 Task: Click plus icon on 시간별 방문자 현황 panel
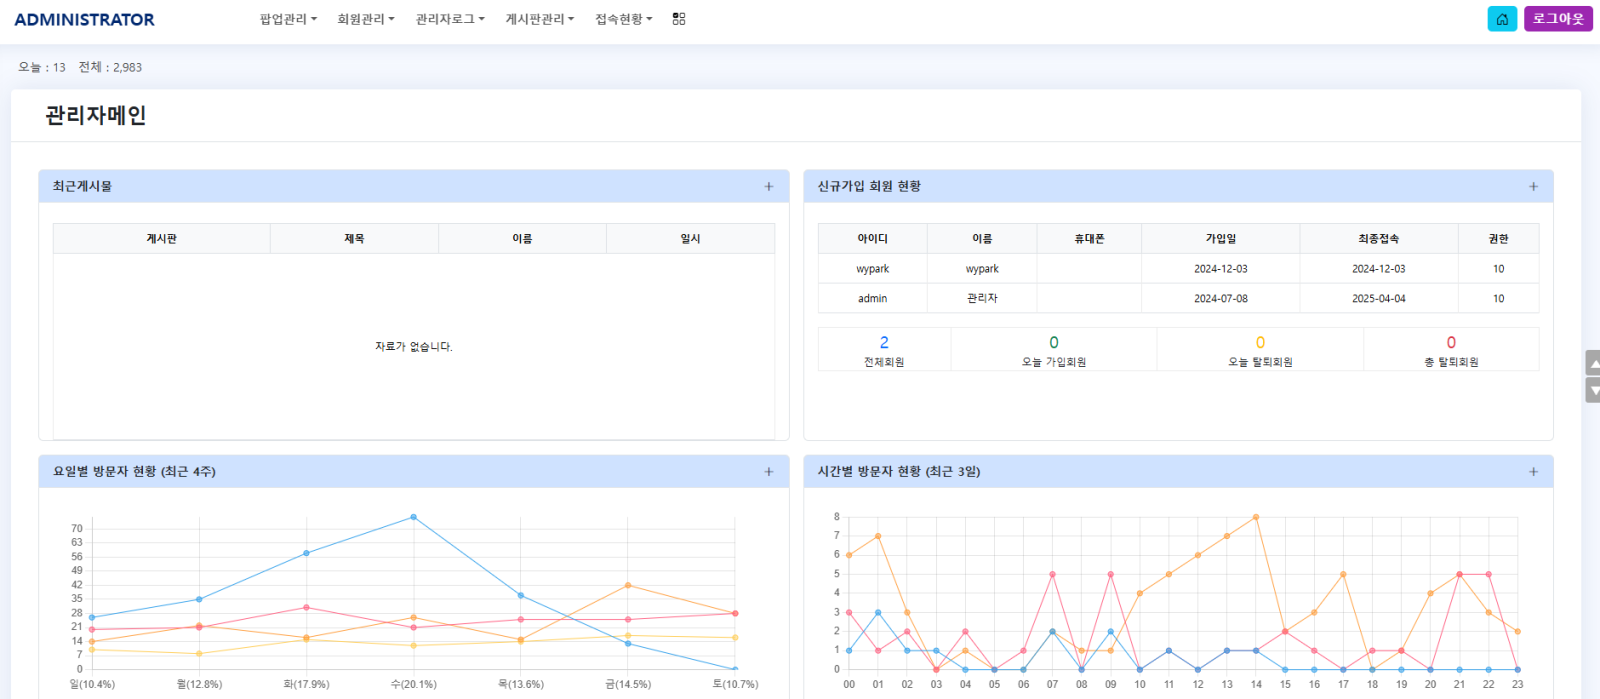1534,472
